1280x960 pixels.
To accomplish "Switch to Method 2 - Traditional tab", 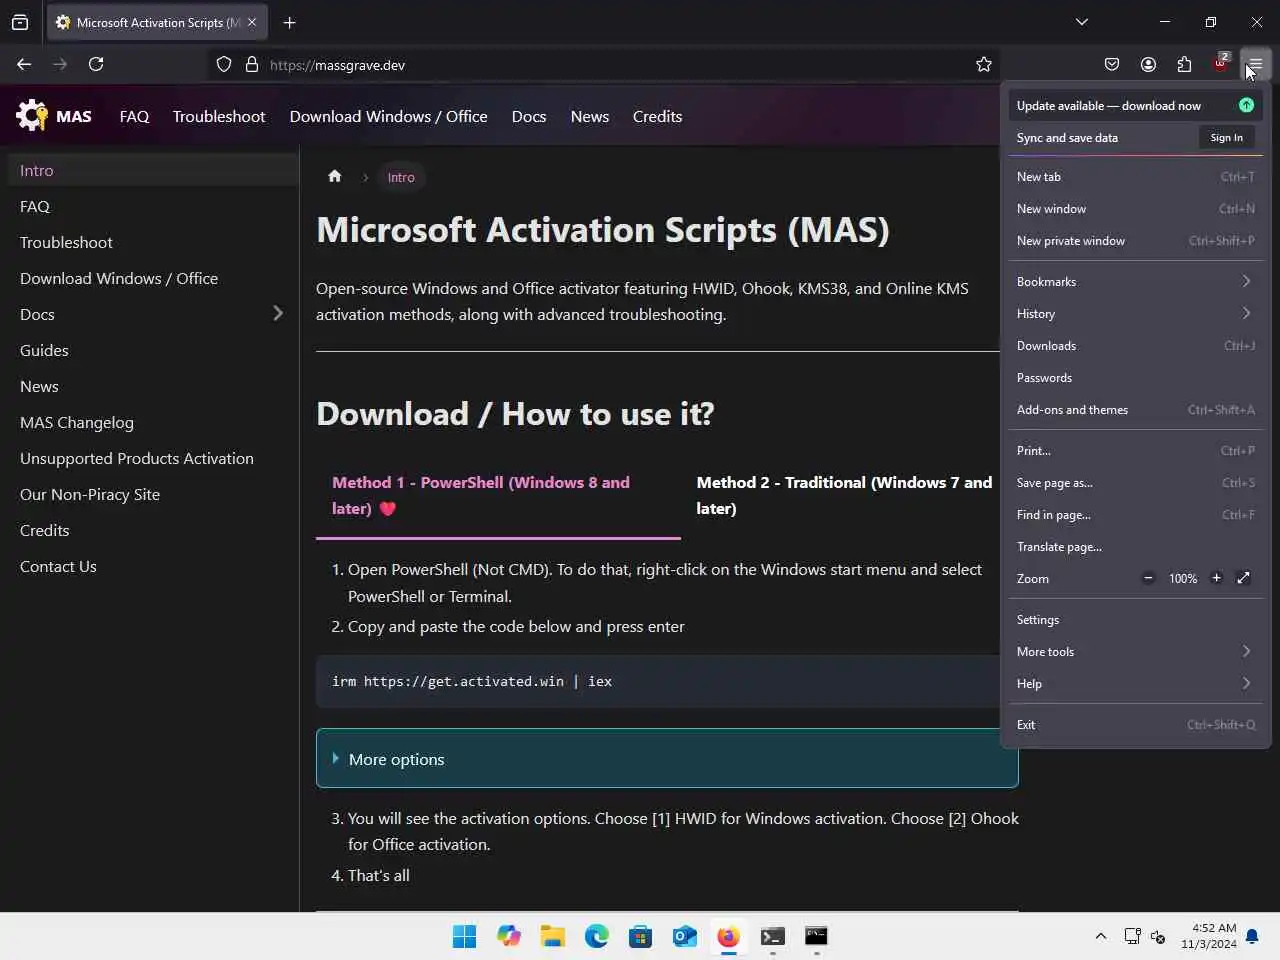I will 844,495.
